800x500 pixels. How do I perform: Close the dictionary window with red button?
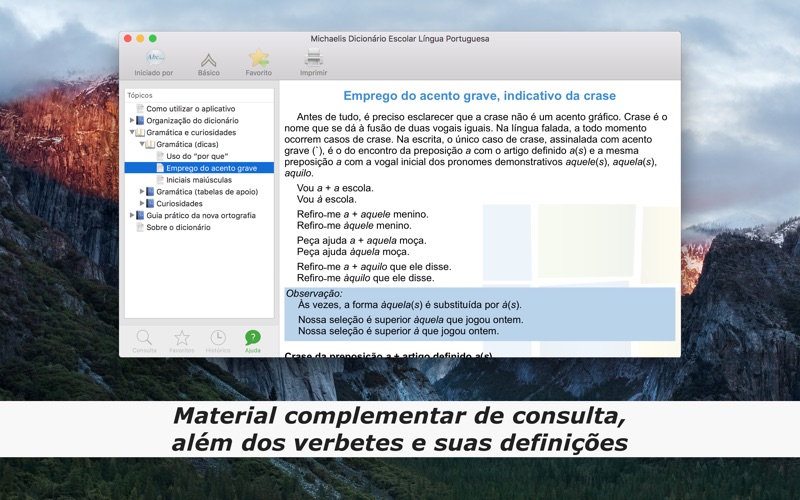(128, 38)
